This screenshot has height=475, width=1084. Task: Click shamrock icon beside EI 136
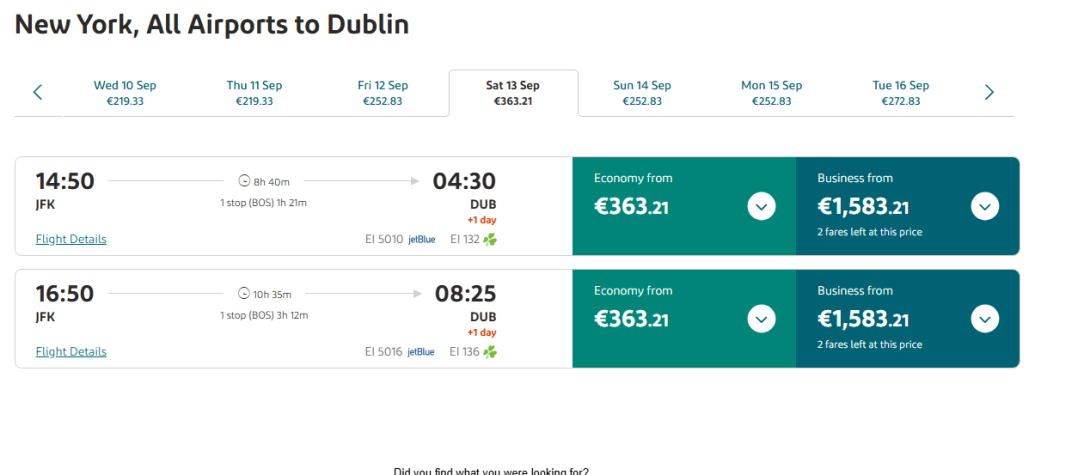pos(490,352)
